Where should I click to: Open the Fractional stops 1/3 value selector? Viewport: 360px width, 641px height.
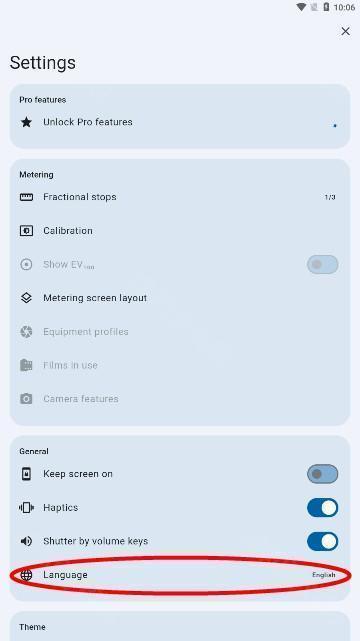click(180, 197)
